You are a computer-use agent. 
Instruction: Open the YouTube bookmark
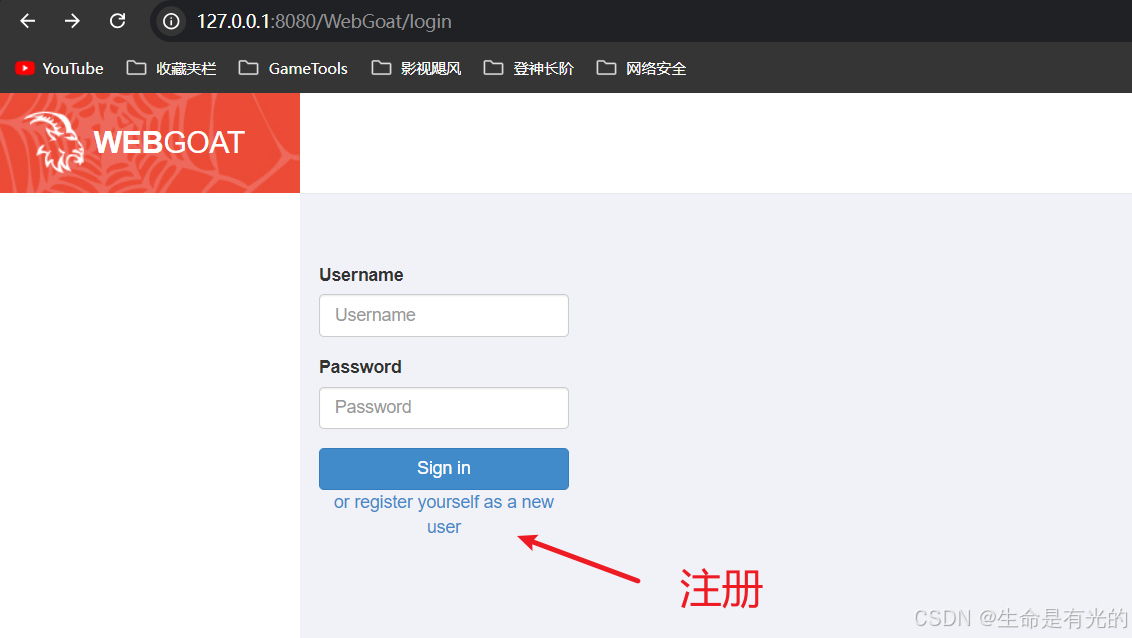[59, 69]
